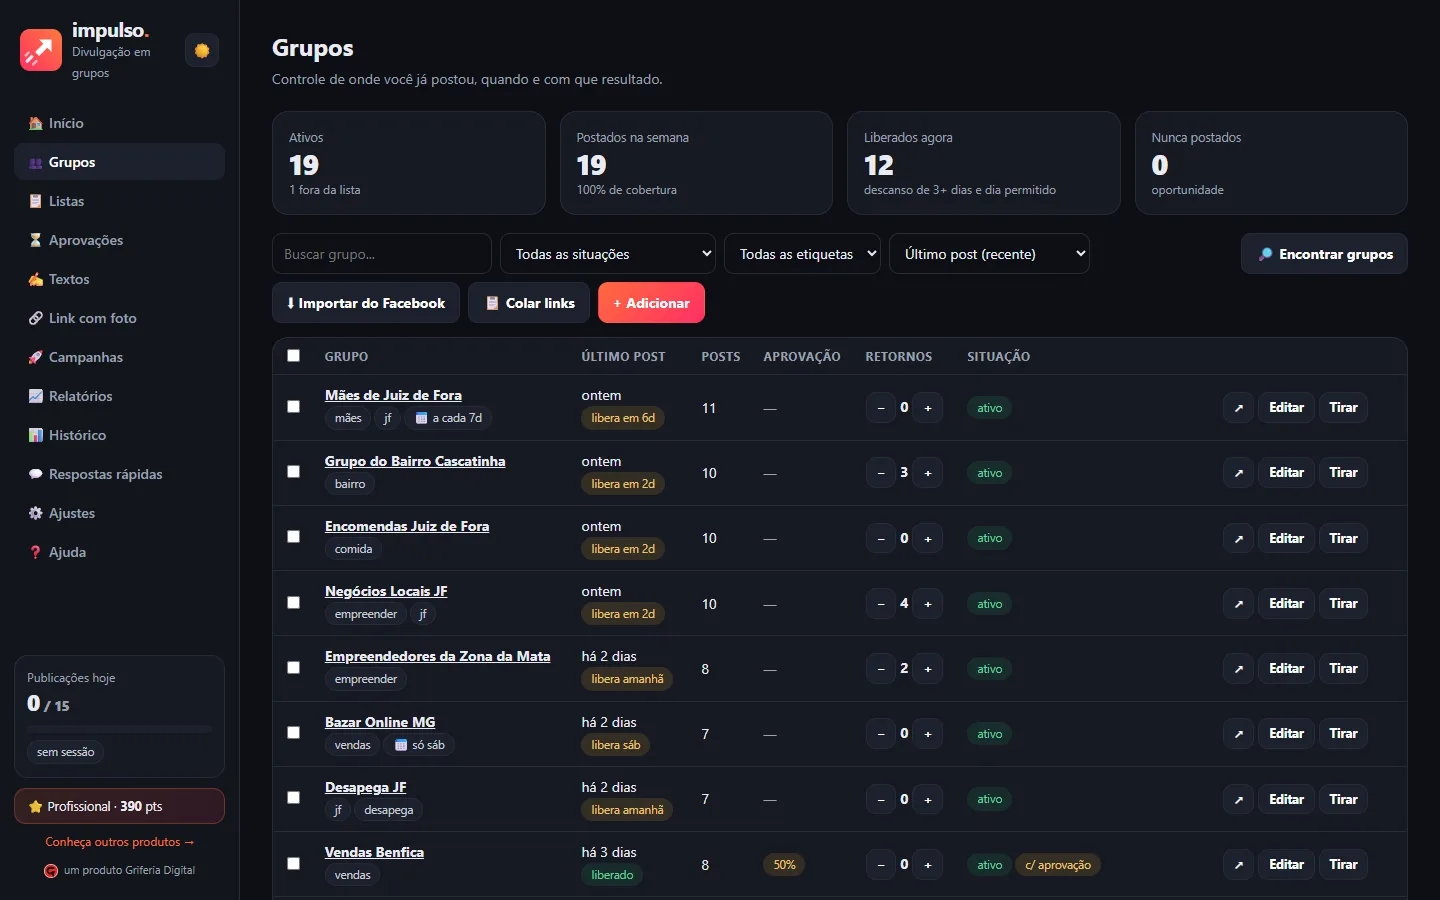Click the impulso logo icon
The width and height of the screenshot is (1440, 900).
point(41,50)
